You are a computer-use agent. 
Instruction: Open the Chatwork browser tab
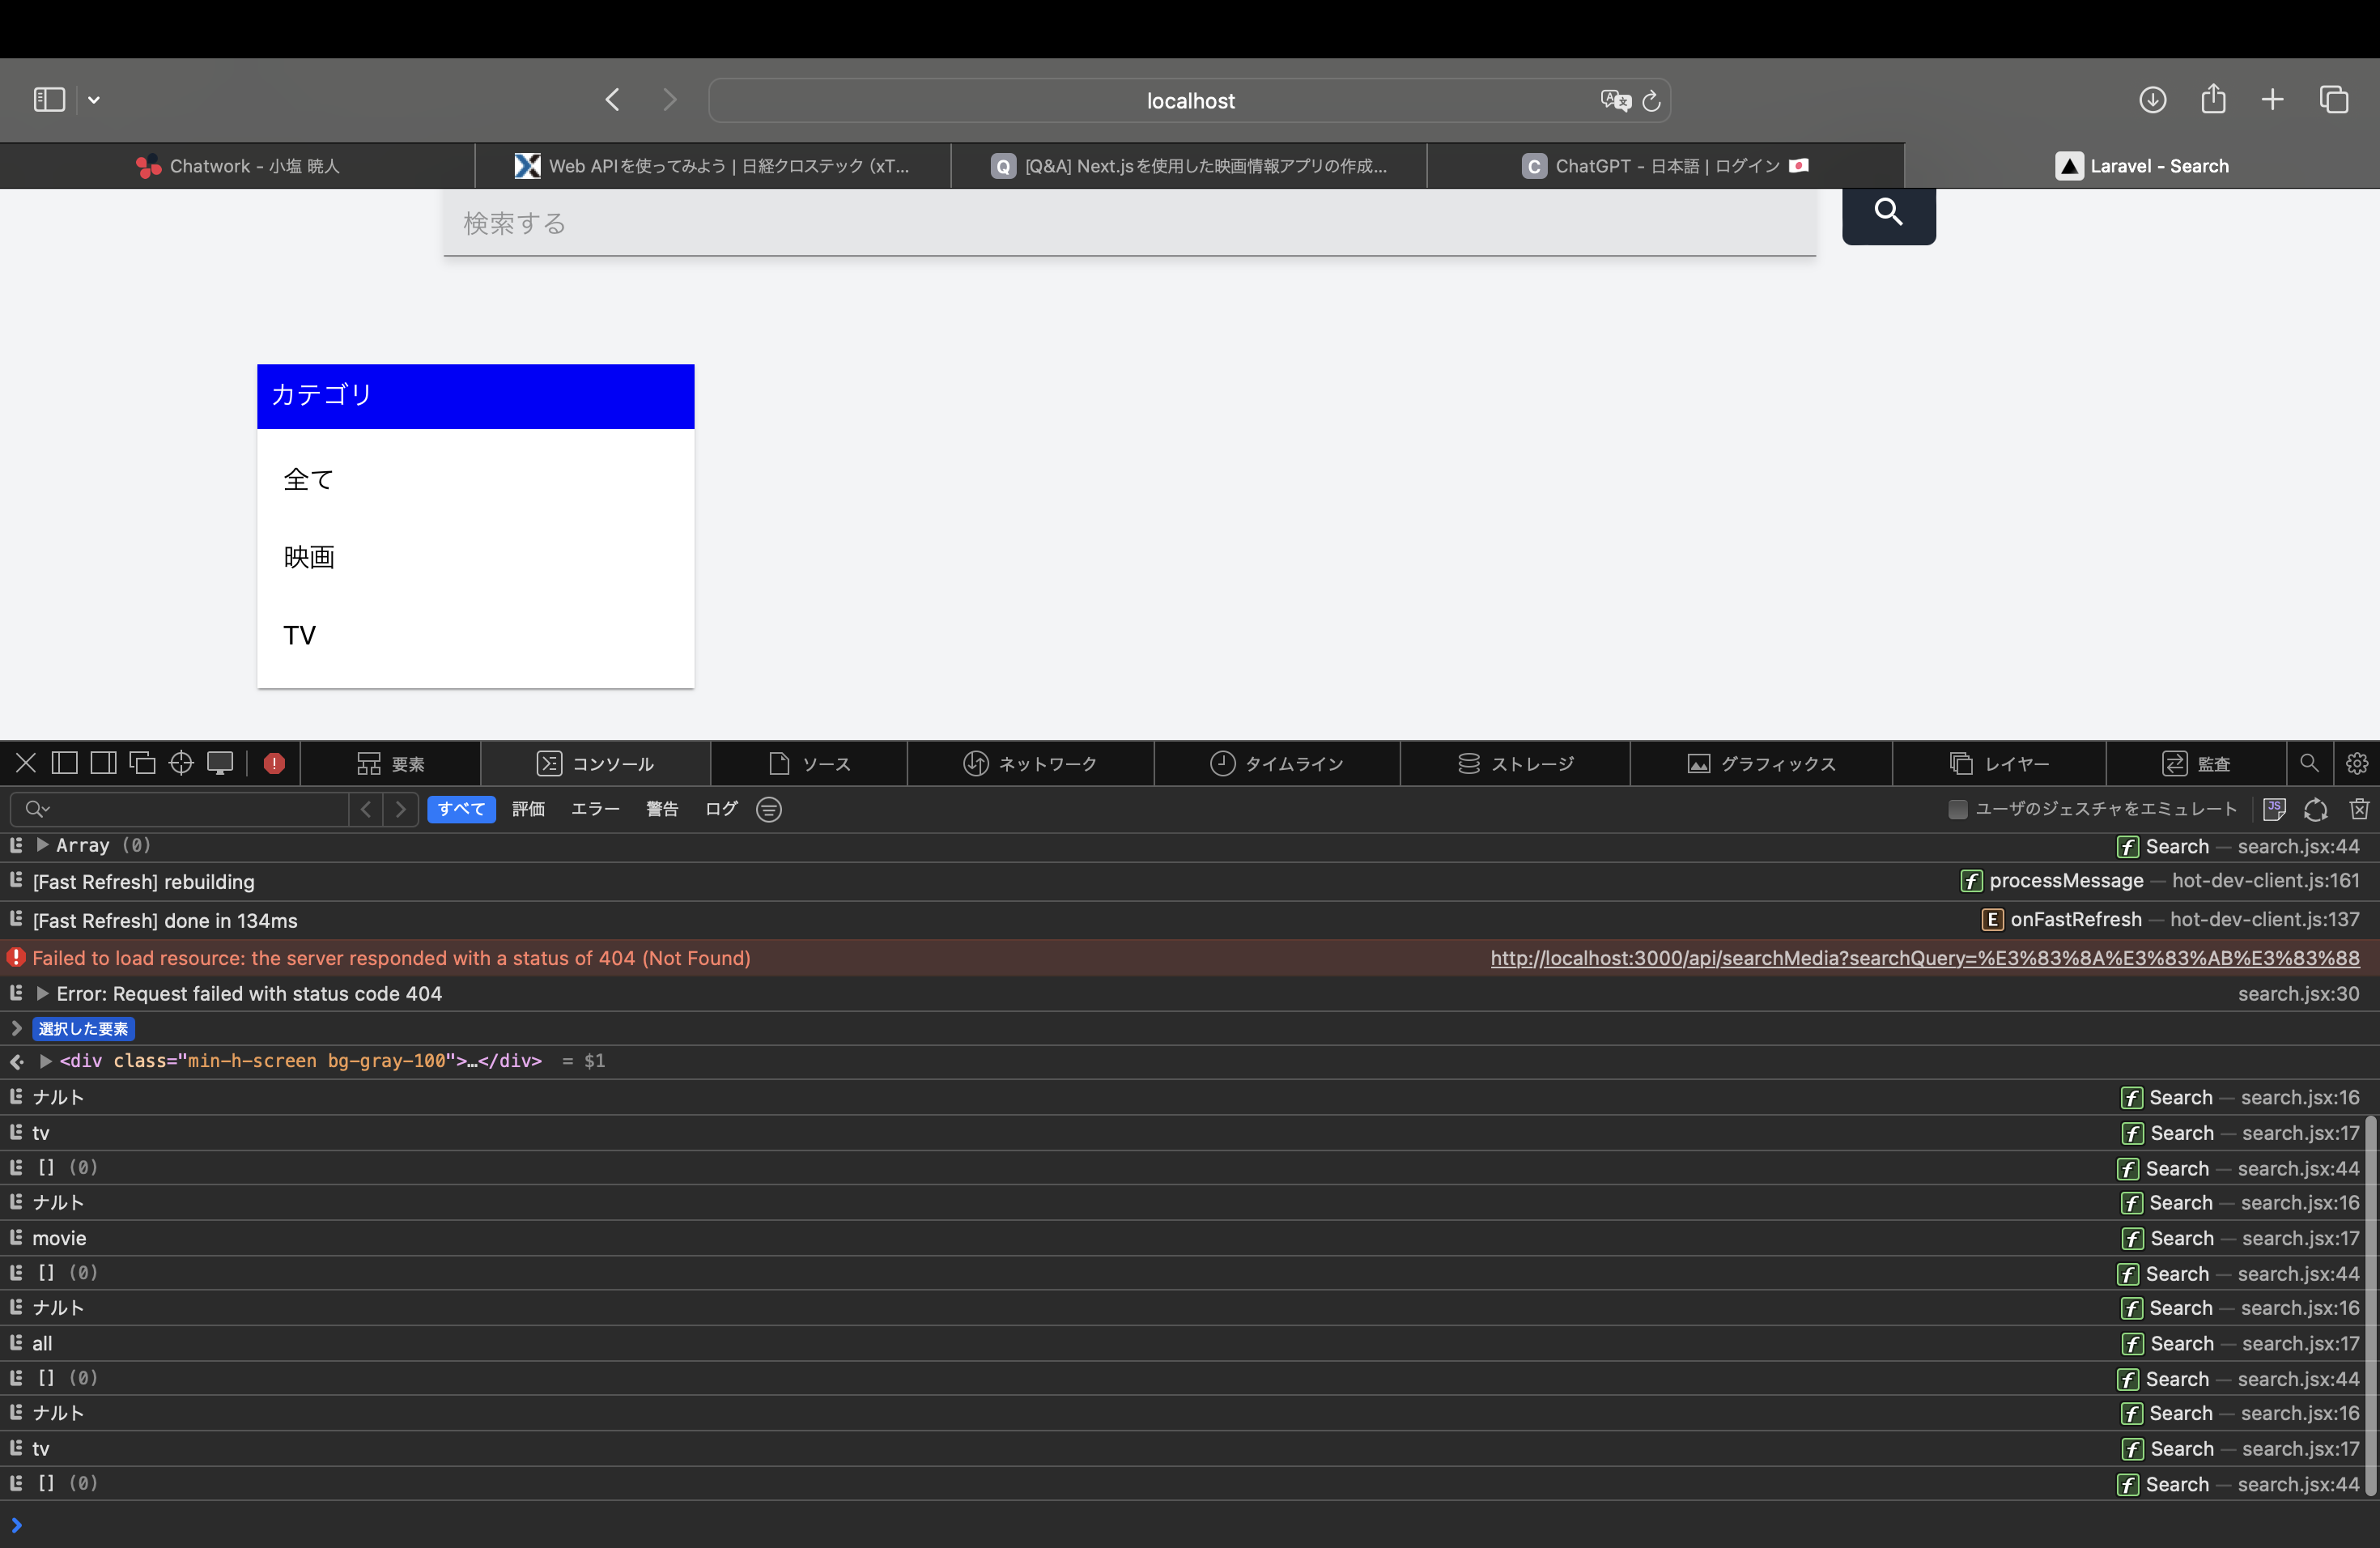pyautogui.click(x=238, y=166)
